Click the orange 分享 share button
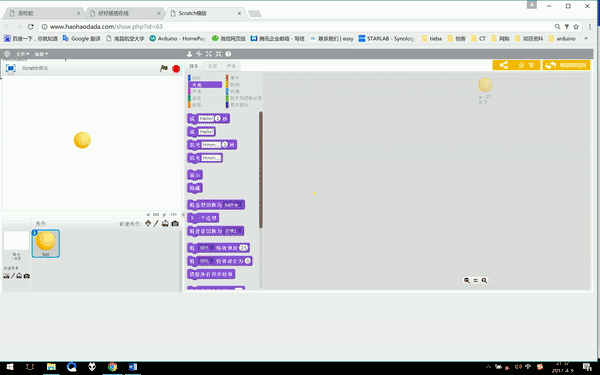Screen dimensions: 600x375 click(x=516, y=65)
